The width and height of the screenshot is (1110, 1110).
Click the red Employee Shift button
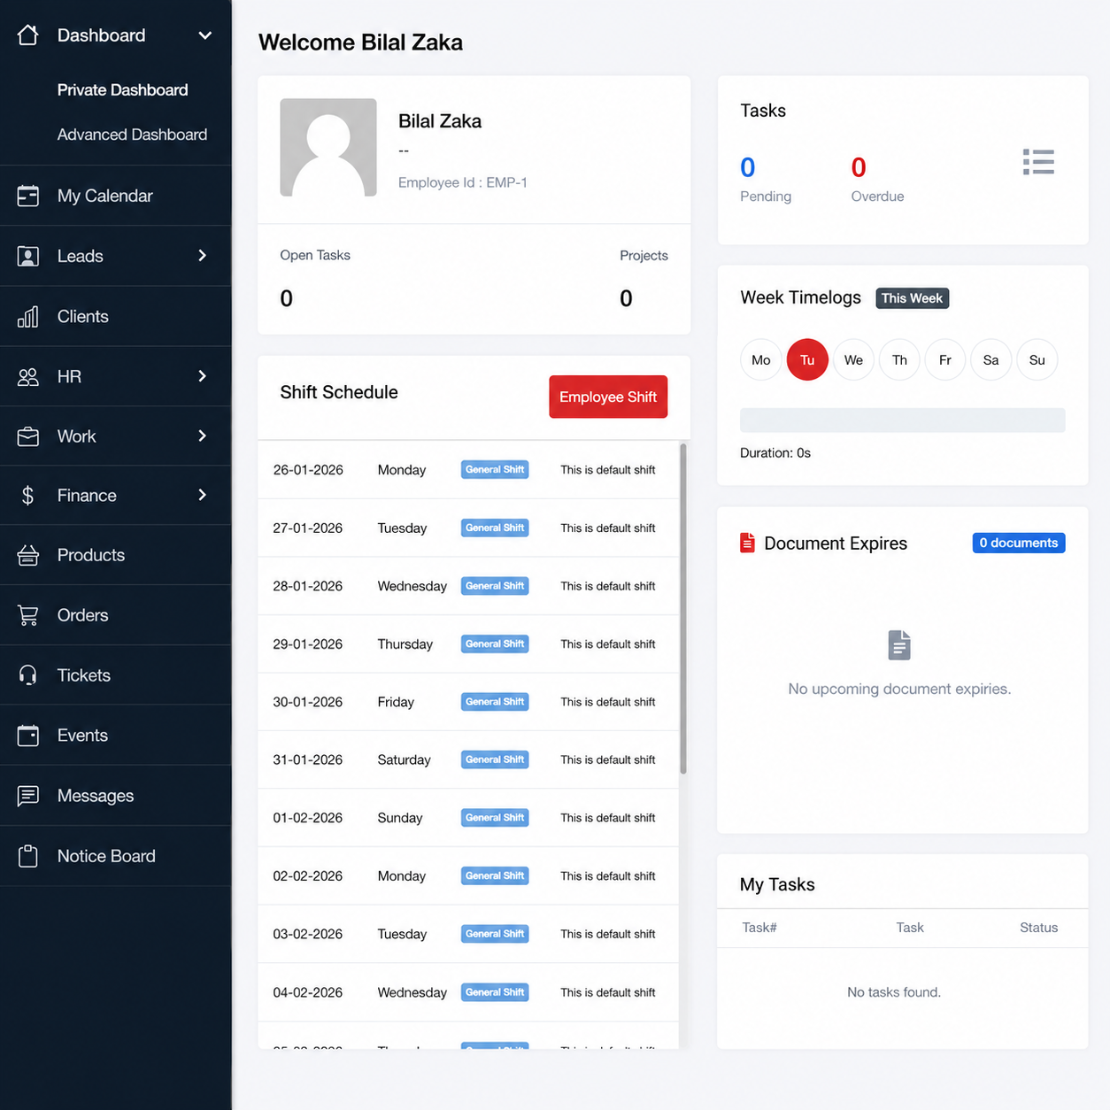pyautogui.click(x=608, y=396)
